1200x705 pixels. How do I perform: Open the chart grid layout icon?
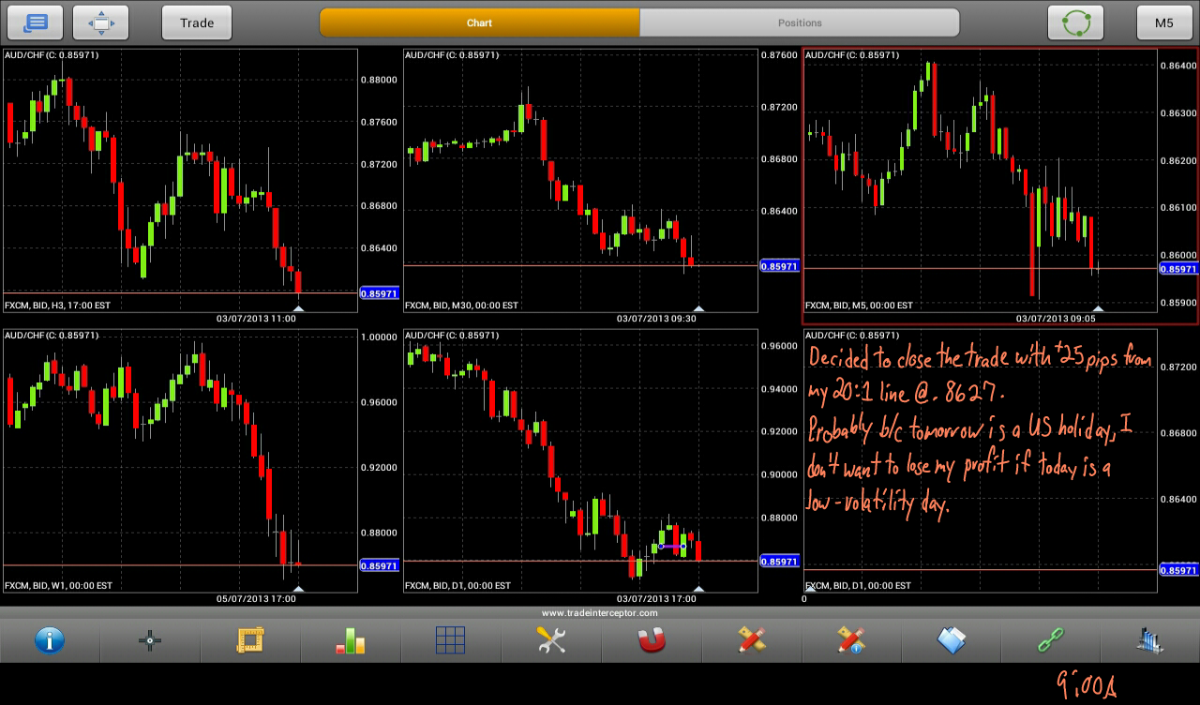pos(451,640)
